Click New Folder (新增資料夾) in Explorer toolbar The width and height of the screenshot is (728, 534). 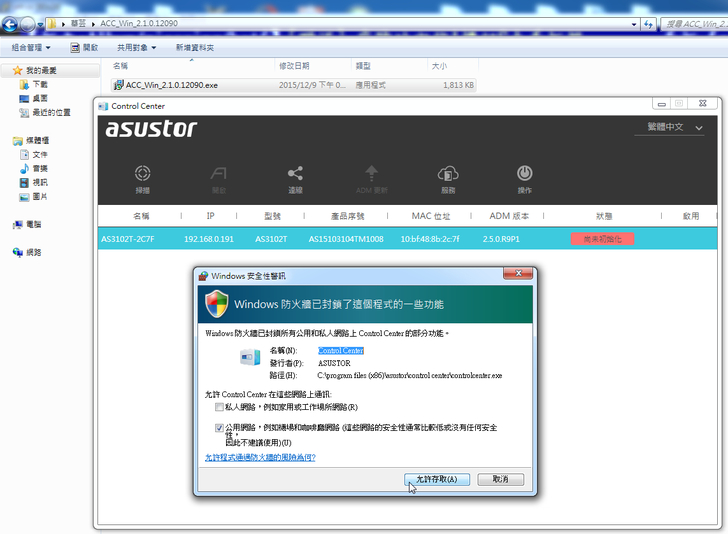click(195, 48)
